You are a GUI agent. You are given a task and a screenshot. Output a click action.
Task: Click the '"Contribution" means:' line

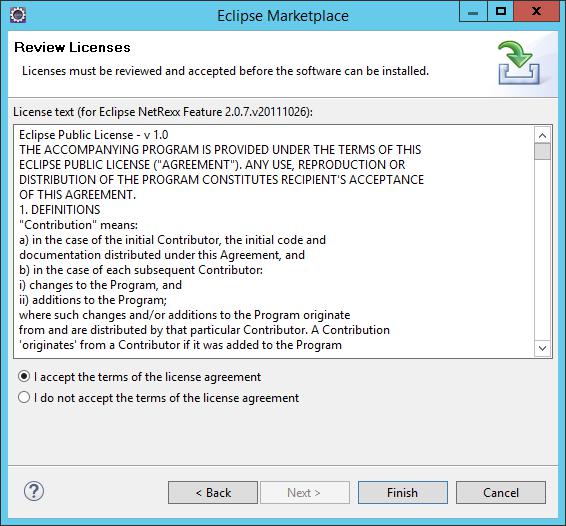(x=78, y=225)
